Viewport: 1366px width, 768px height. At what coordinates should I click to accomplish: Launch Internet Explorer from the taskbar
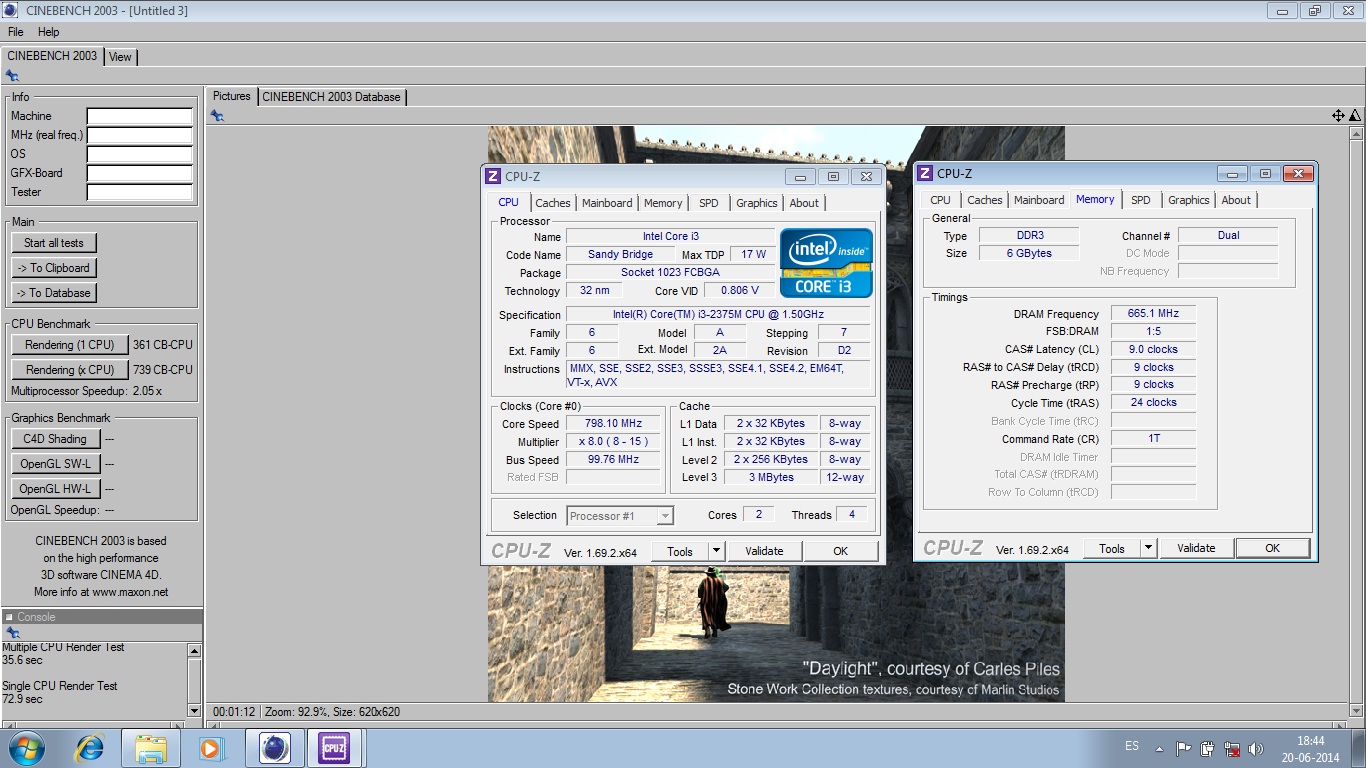(89, 748)
